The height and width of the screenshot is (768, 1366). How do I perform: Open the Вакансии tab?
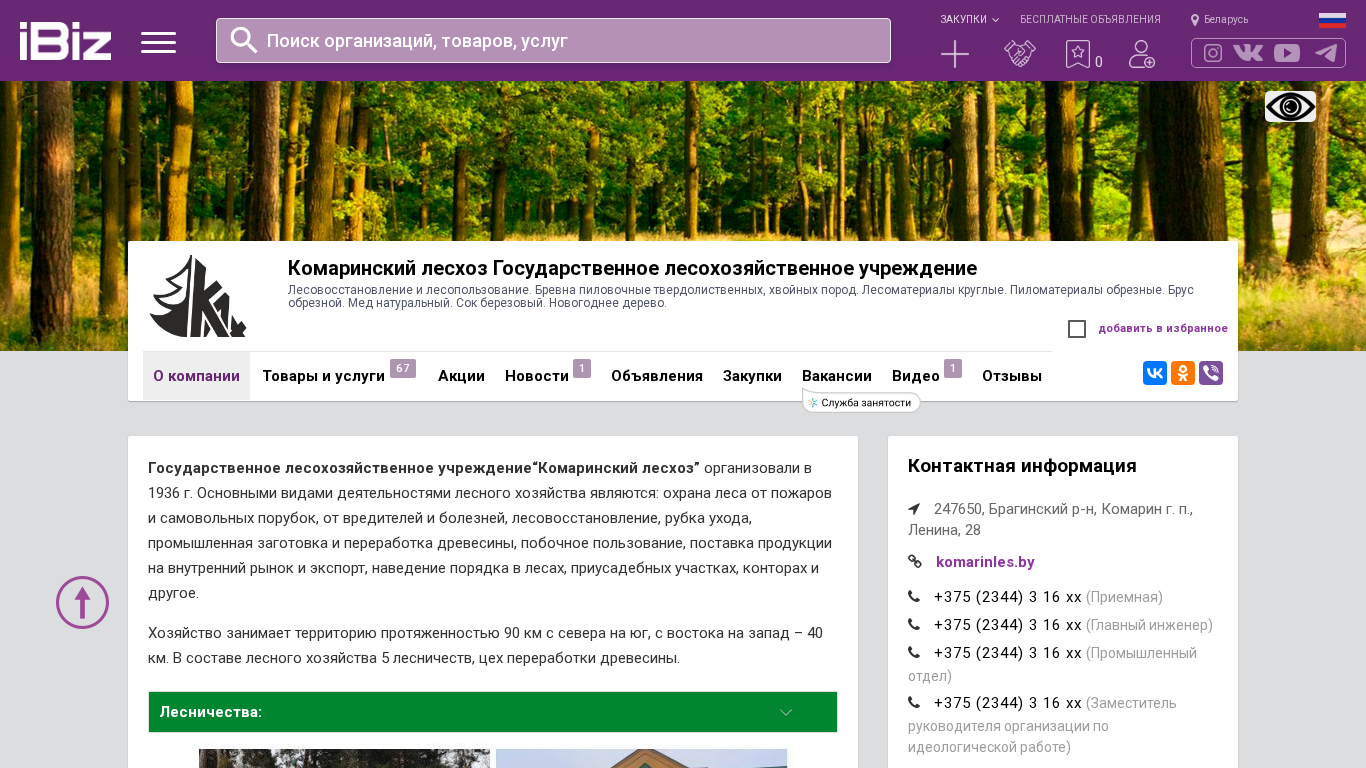pyautogui.click(x=837, y=376)
